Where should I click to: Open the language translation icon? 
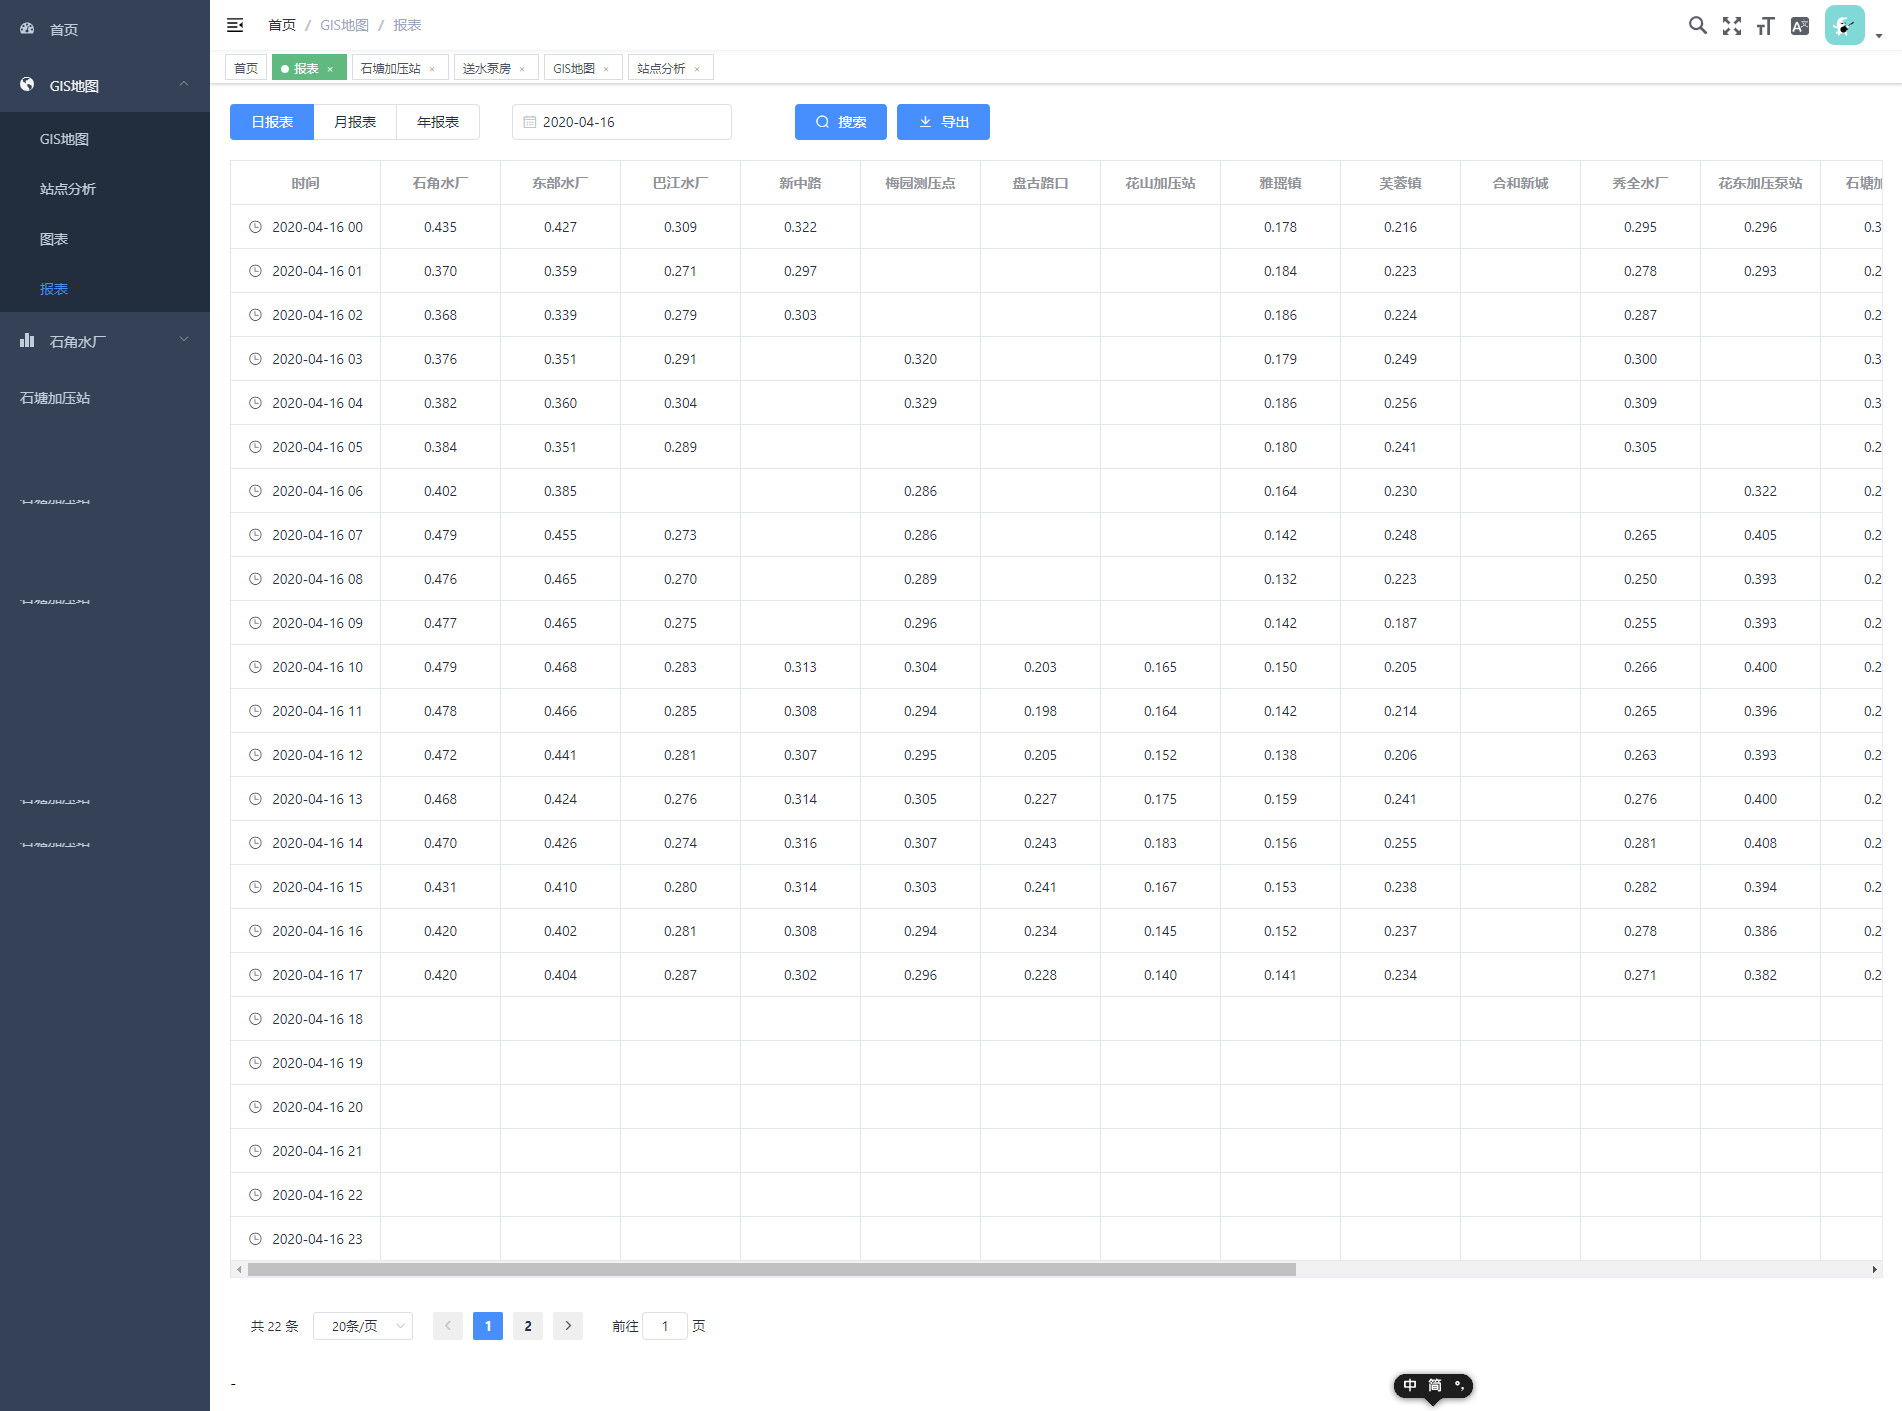pos(1799,26)
